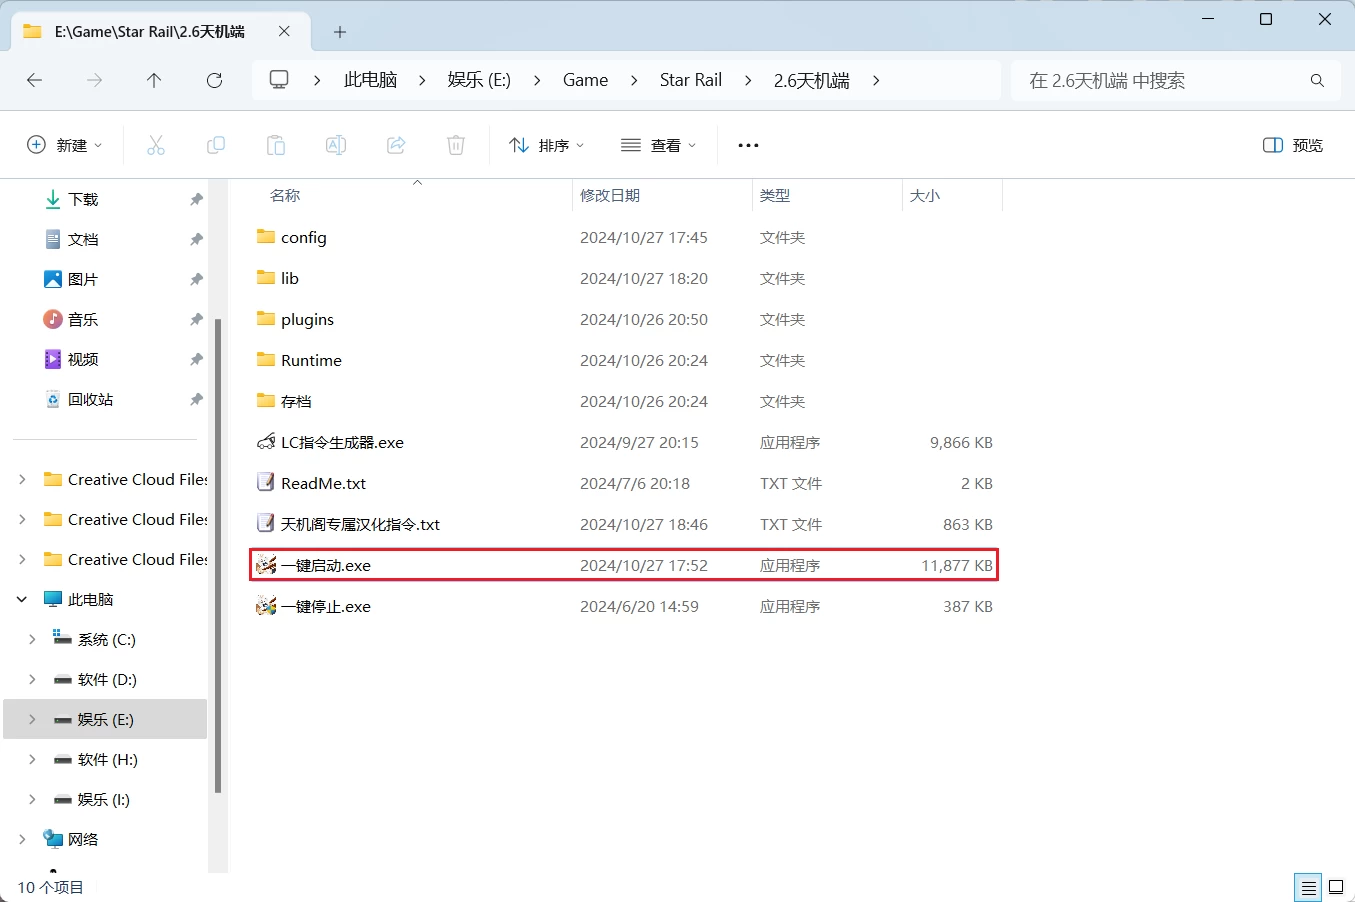Open 图片 in quick access
1355x902 pixels.
pyautogui.click(x=83, y=279)
